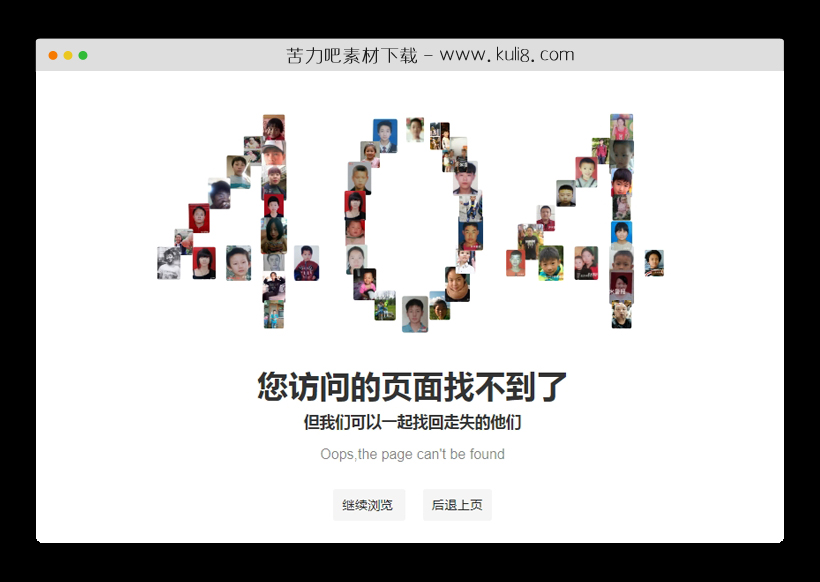Screen dimensions: 820x582
Task: Click the topmost photo of the last 4
Action: click(623, 124)
